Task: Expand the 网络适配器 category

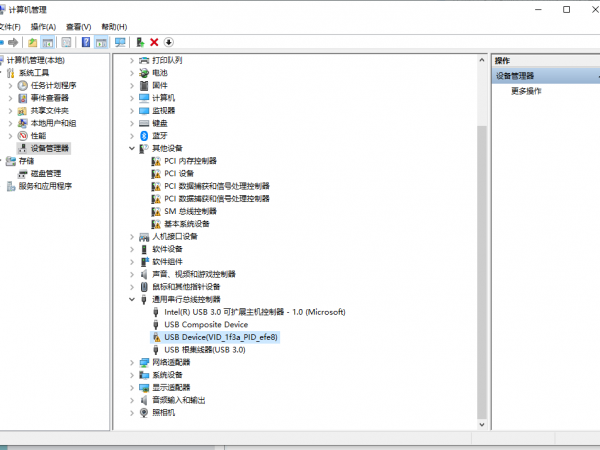Action: point(133,362)
